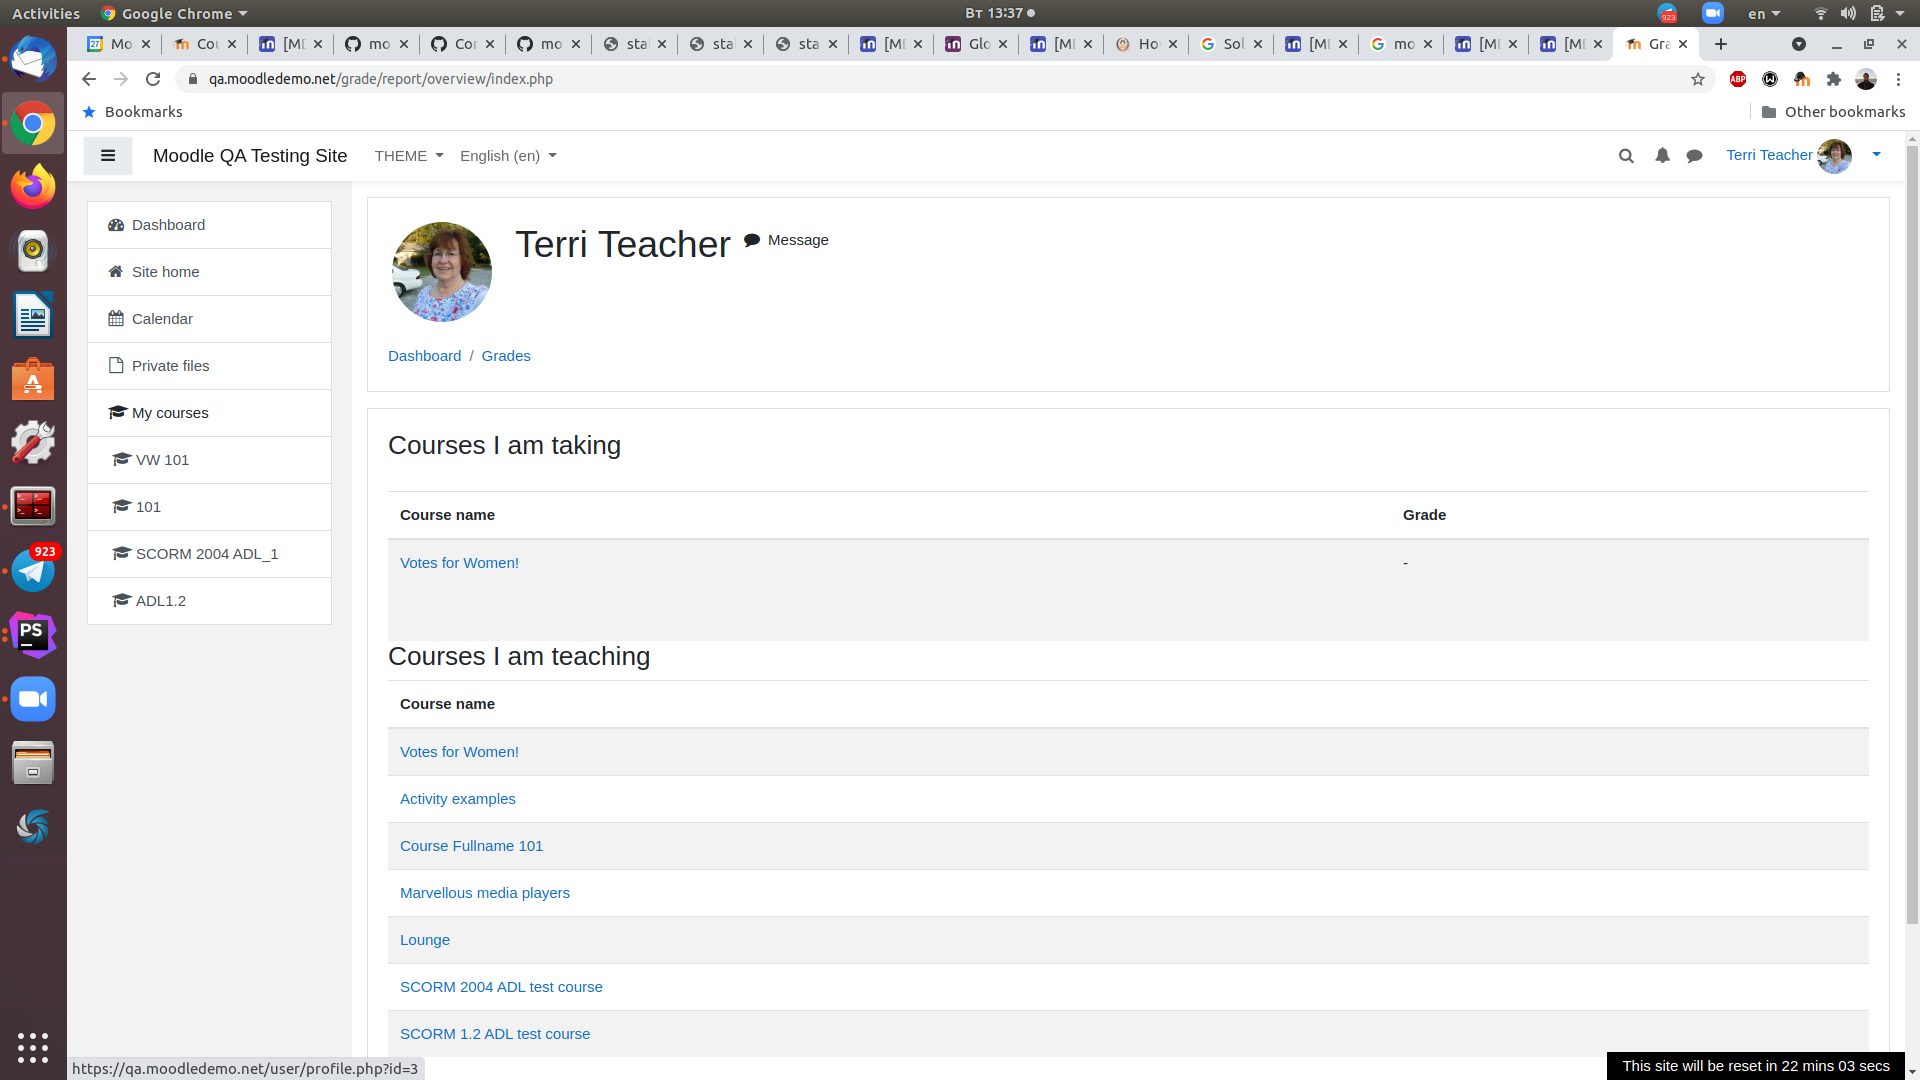Viewport: 1920px width, 1080px height.
Task: Click the Message button beside Terri Teacher
Action: [786, 240]
